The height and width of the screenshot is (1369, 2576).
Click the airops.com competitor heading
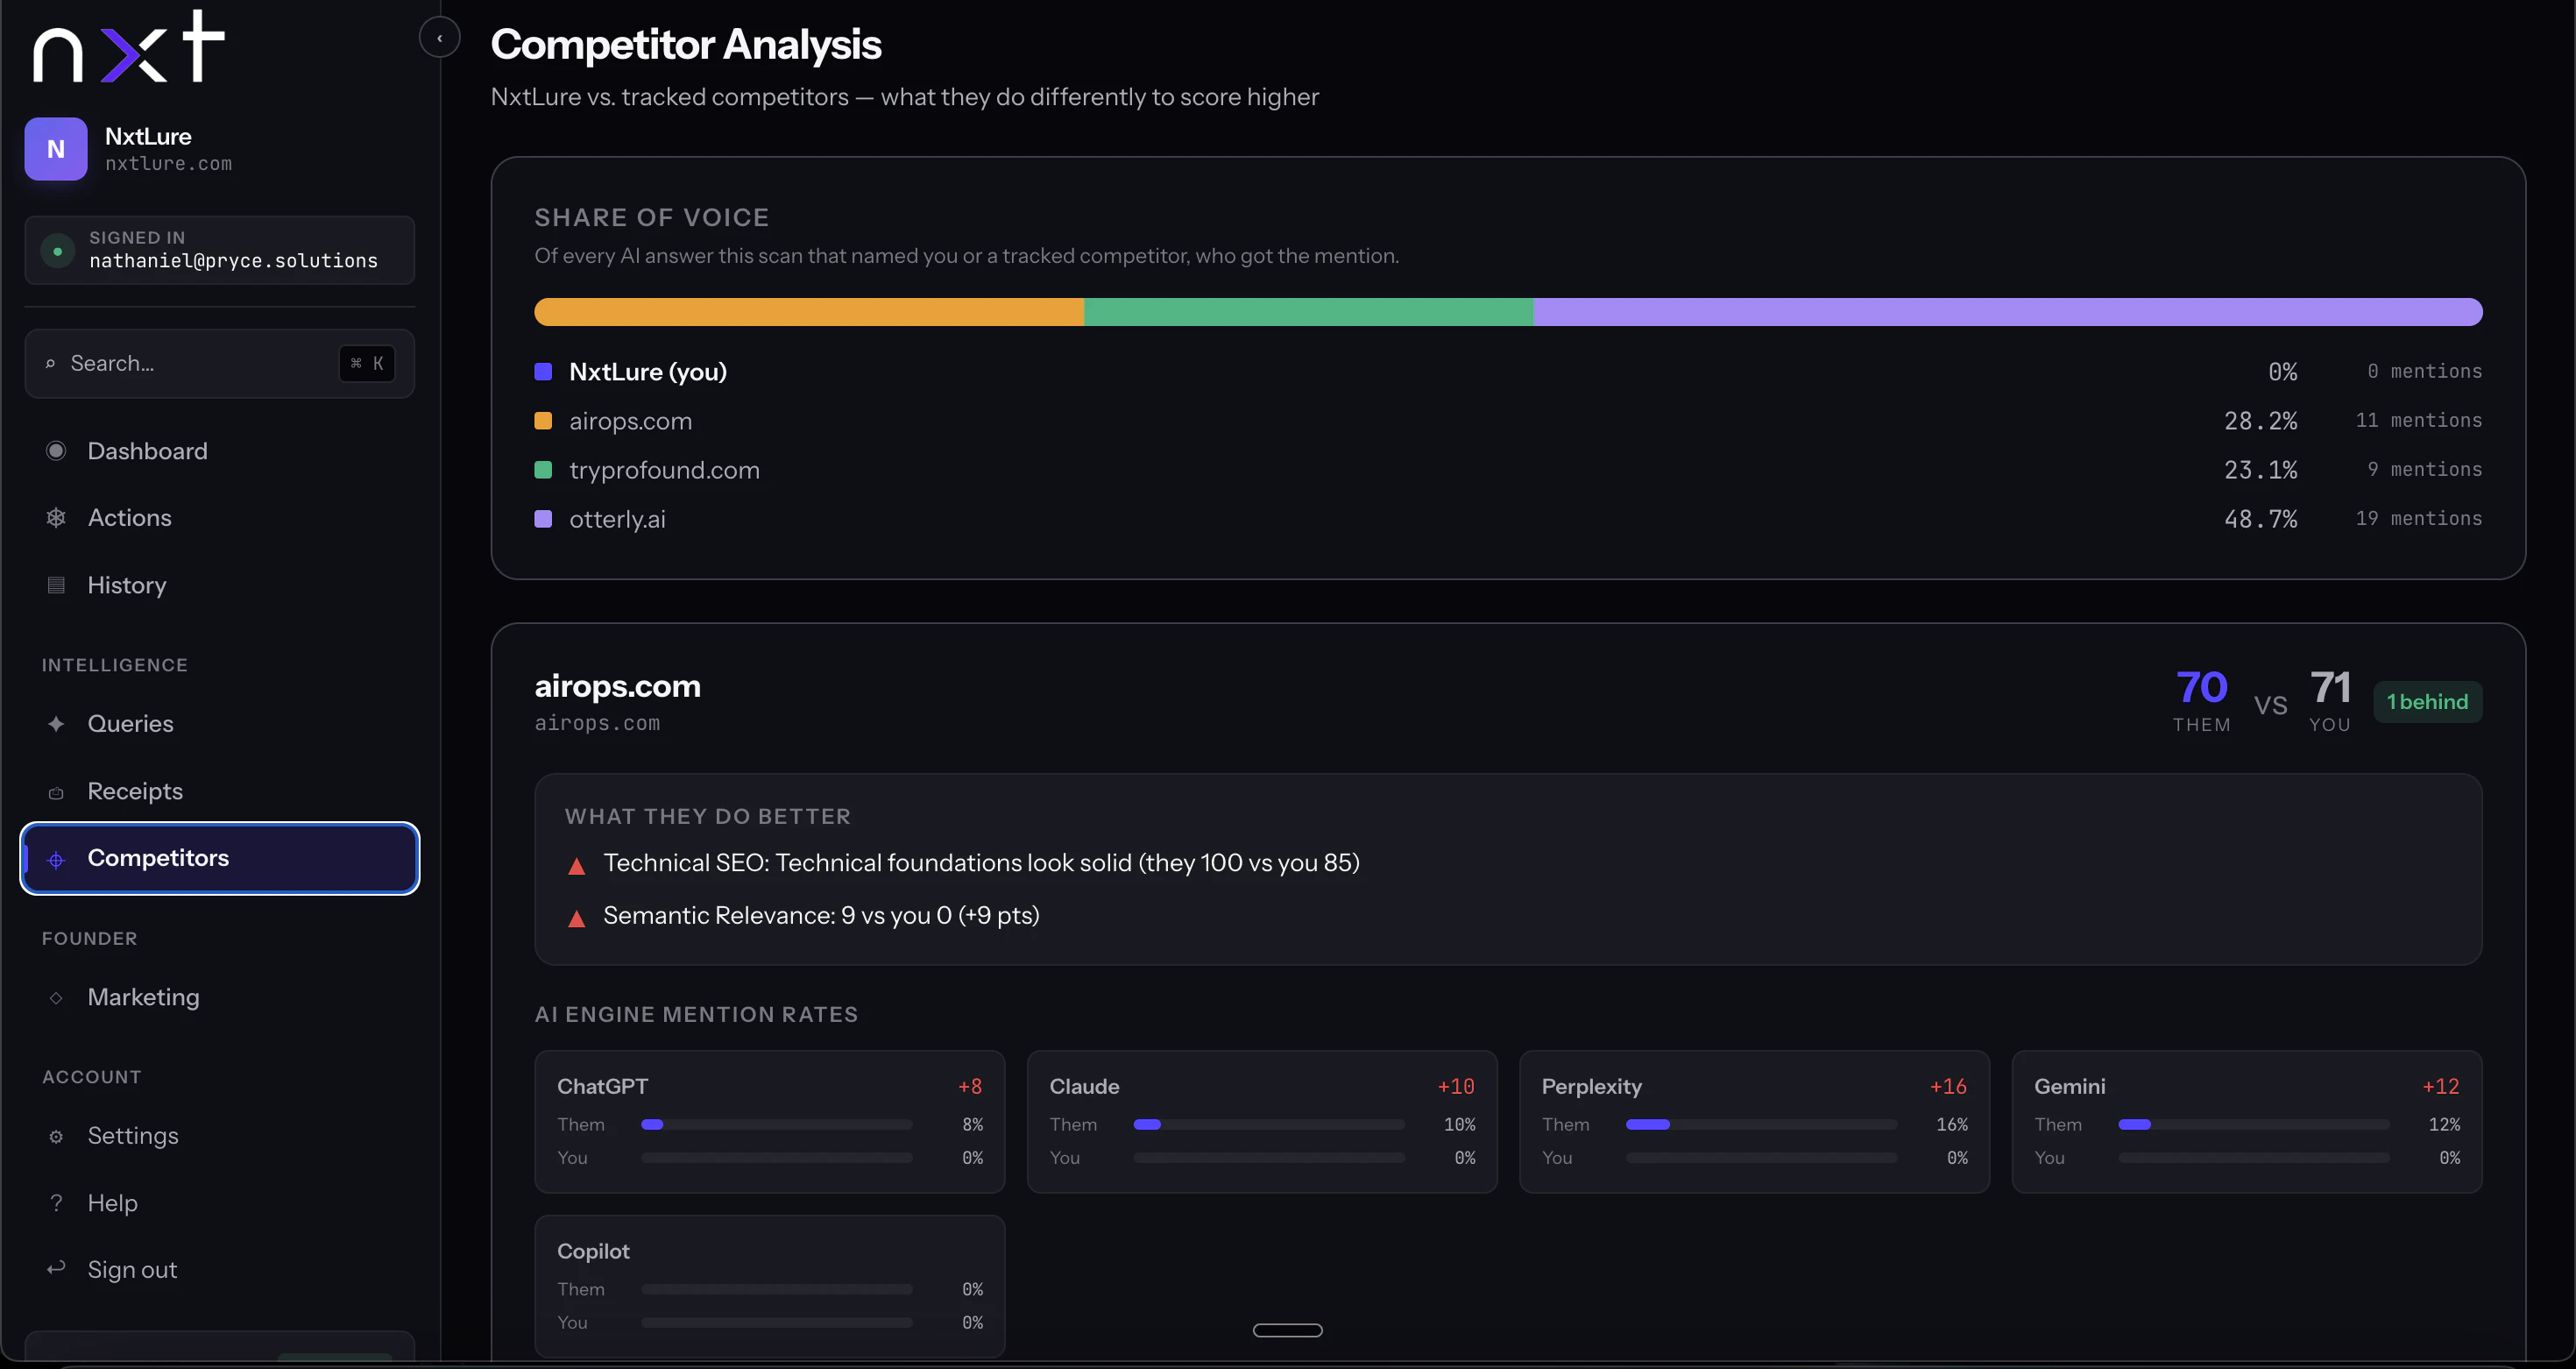pyautogui.click(x=617, y=686)
